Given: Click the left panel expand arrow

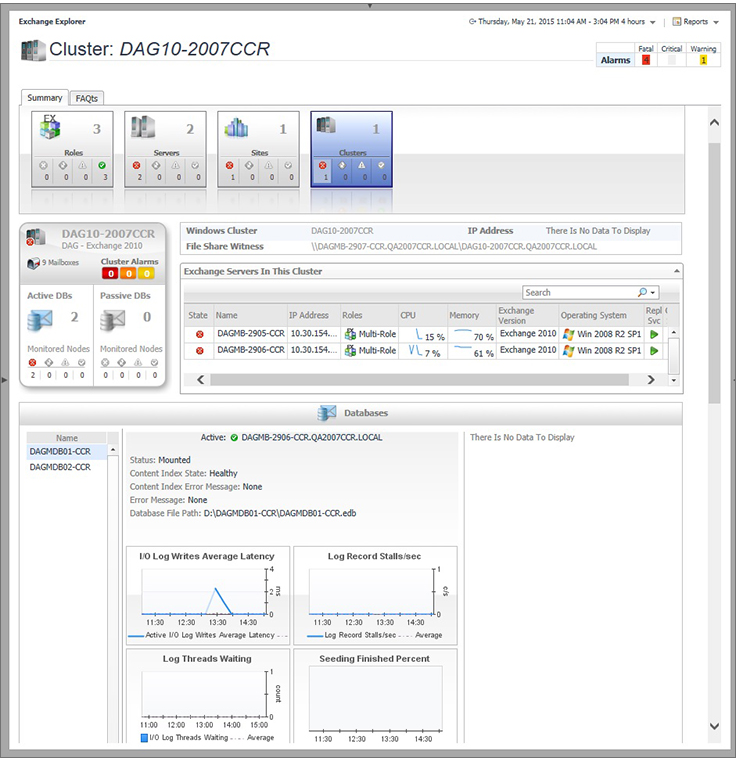Looking at the screenshot, I should pyautogui.click(x=4, y=380).
